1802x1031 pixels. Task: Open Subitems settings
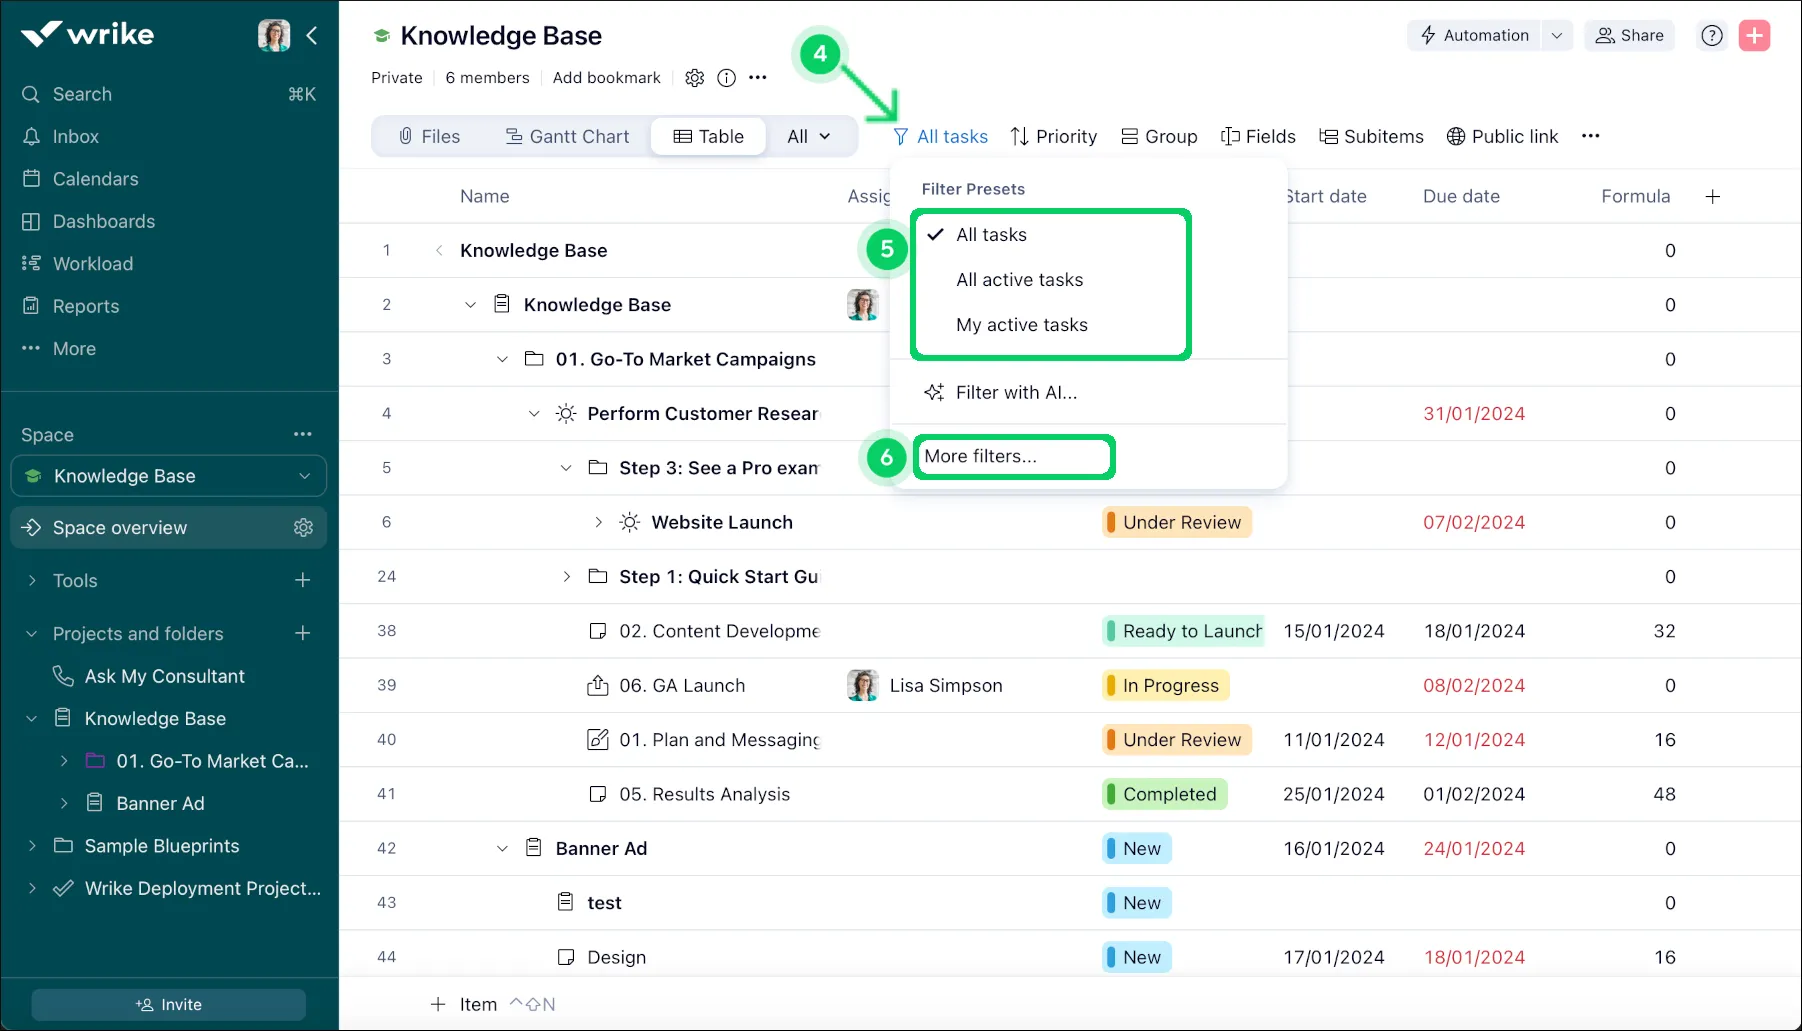[1329, 136]
